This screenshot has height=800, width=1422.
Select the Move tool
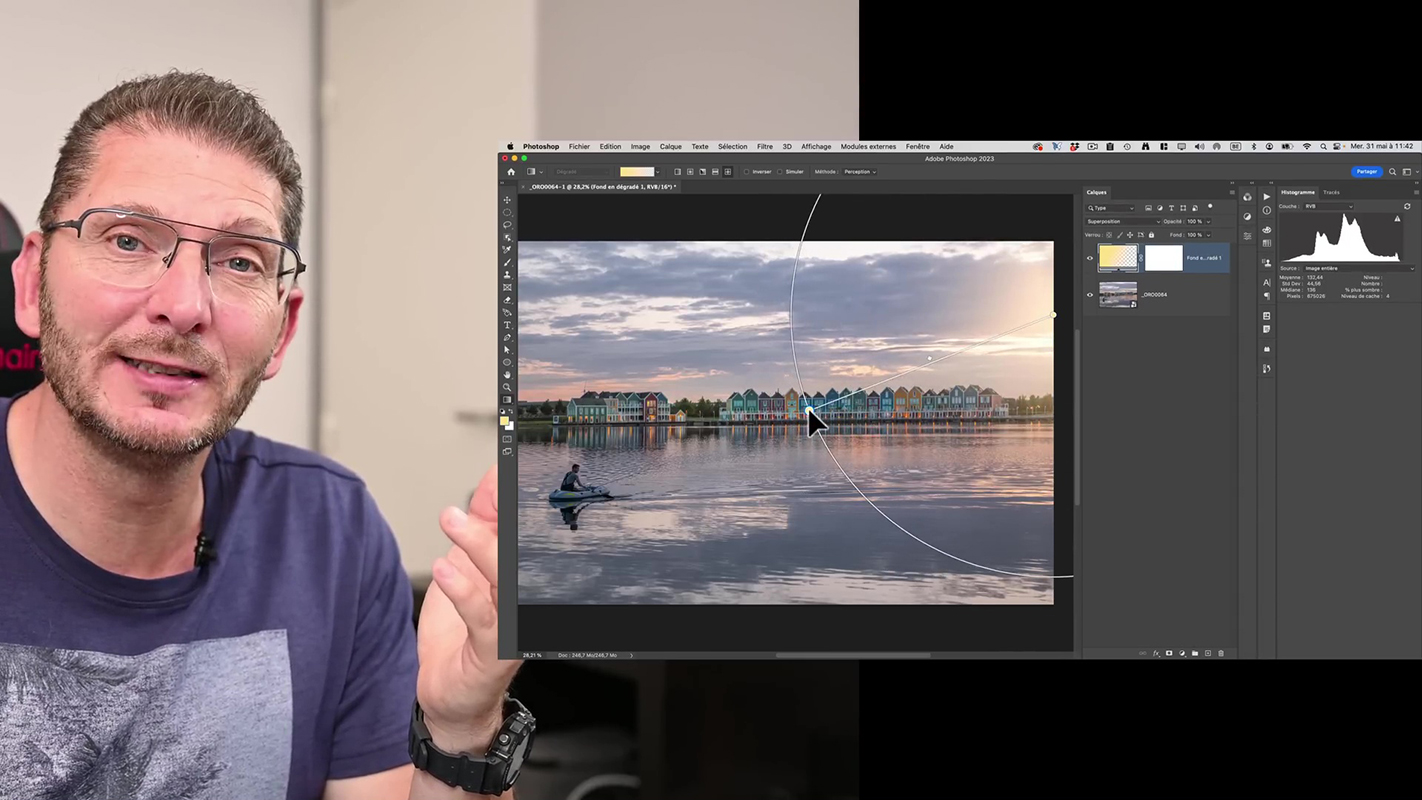508,200
